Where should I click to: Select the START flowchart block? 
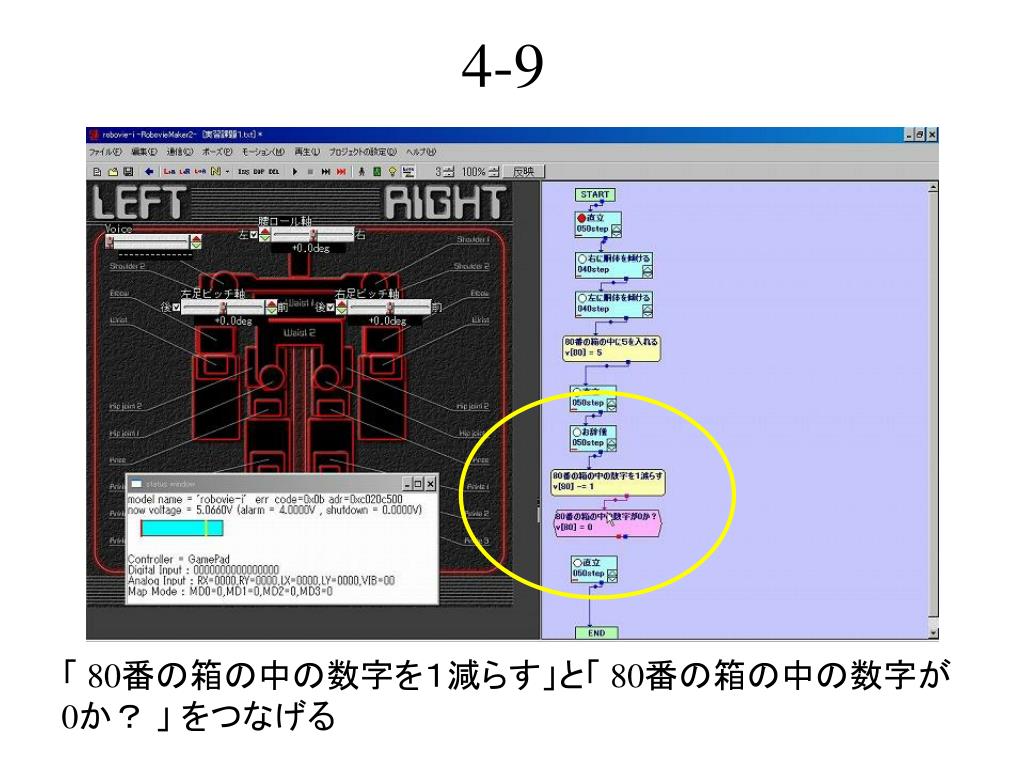(595, 195)
